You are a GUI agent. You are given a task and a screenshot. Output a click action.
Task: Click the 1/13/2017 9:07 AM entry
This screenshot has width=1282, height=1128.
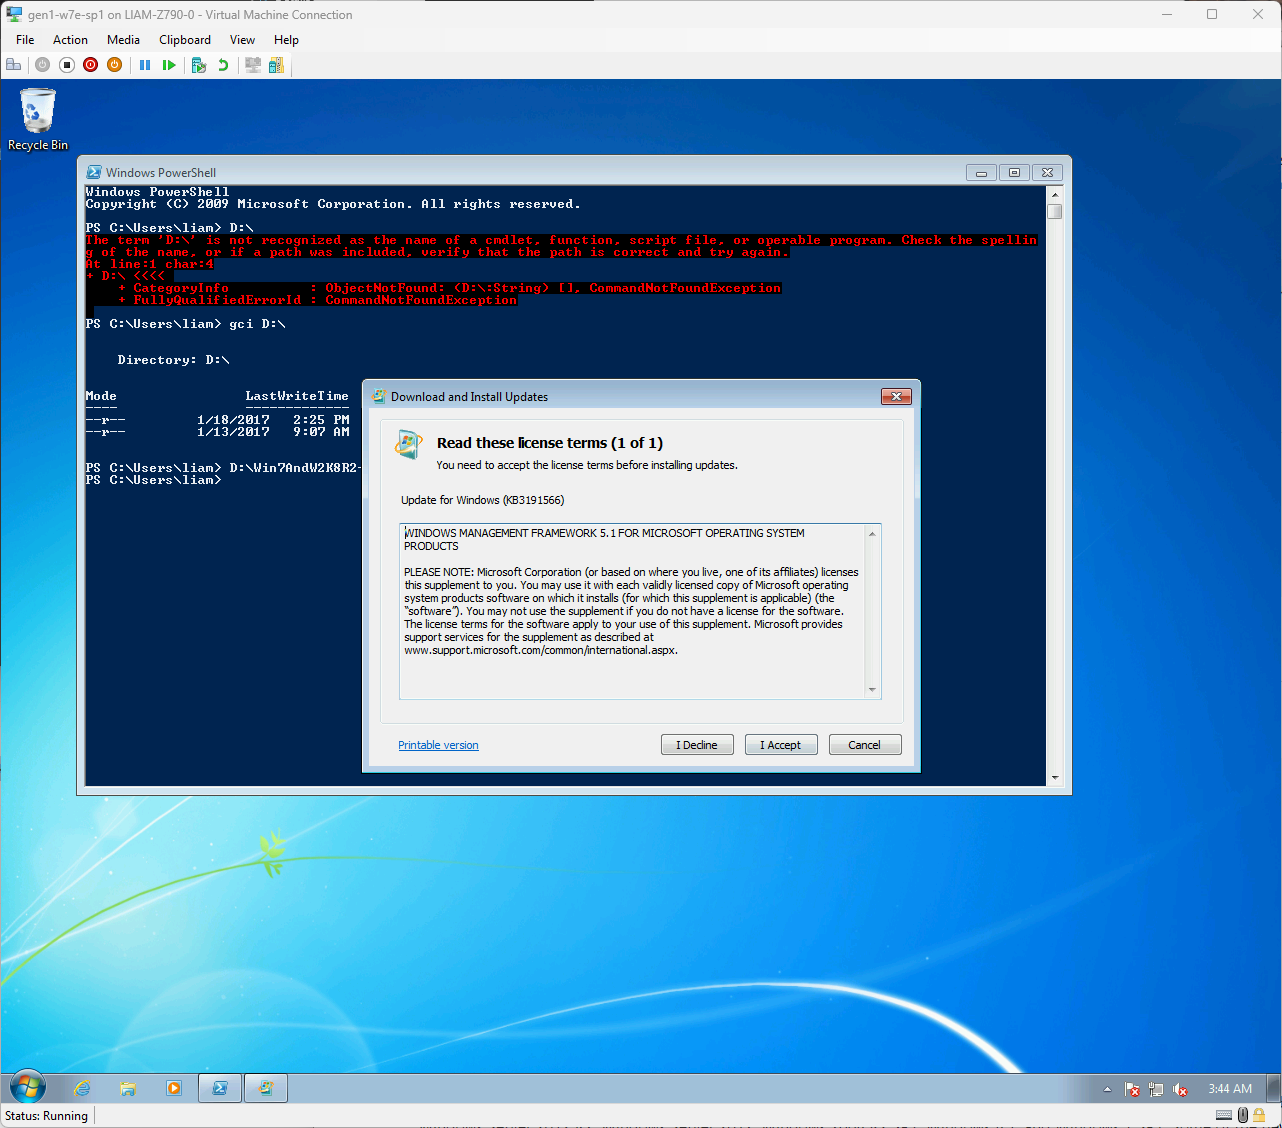[273, 432]
